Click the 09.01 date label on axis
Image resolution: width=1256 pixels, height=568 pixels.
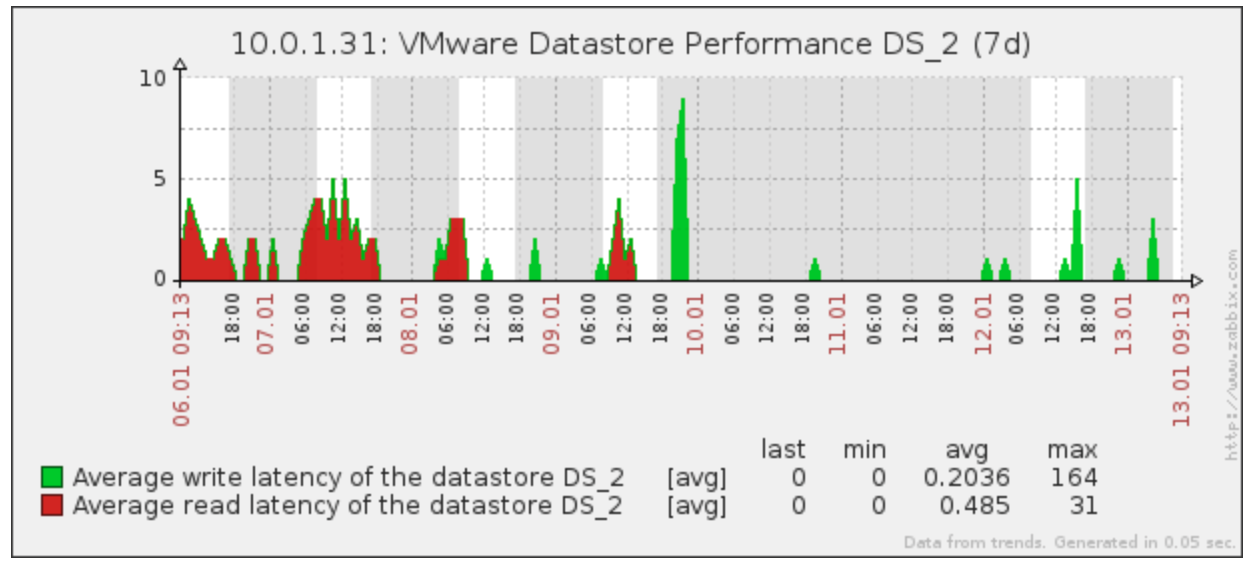[x=552, y=323]
